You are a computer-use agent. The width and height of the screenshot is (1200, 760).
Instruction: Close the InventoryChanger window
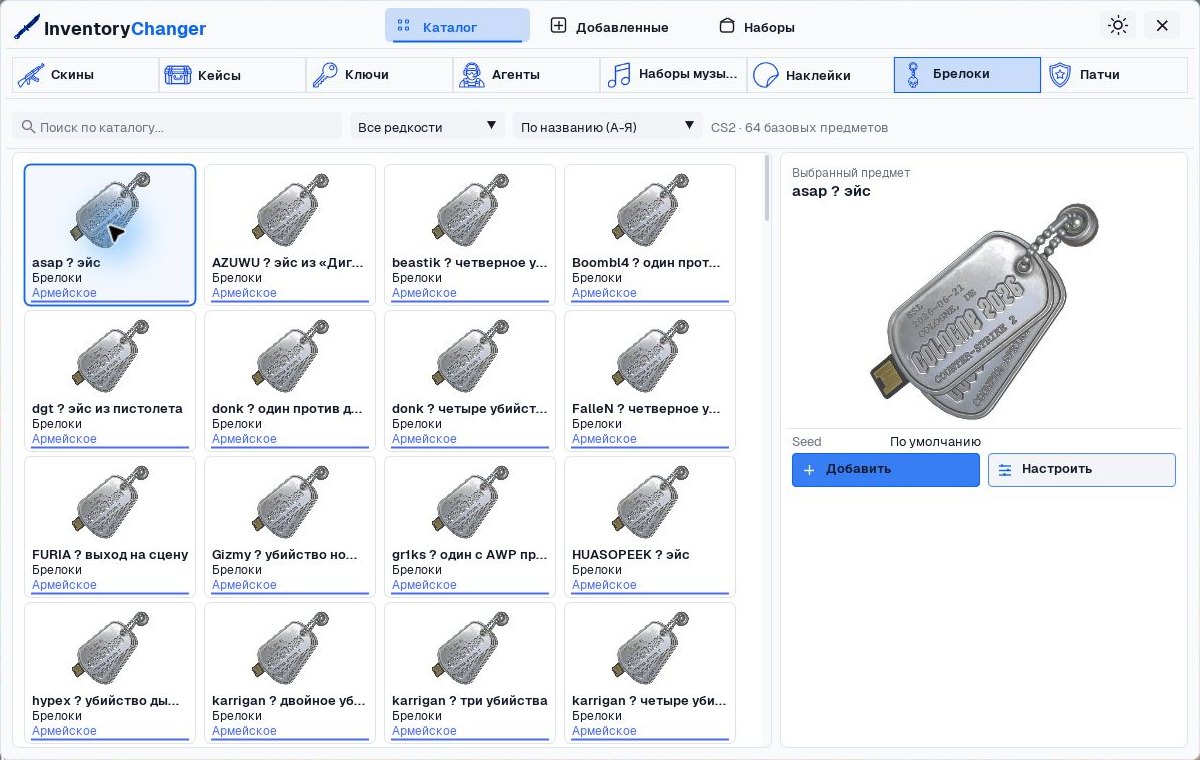pos(1162,26)
